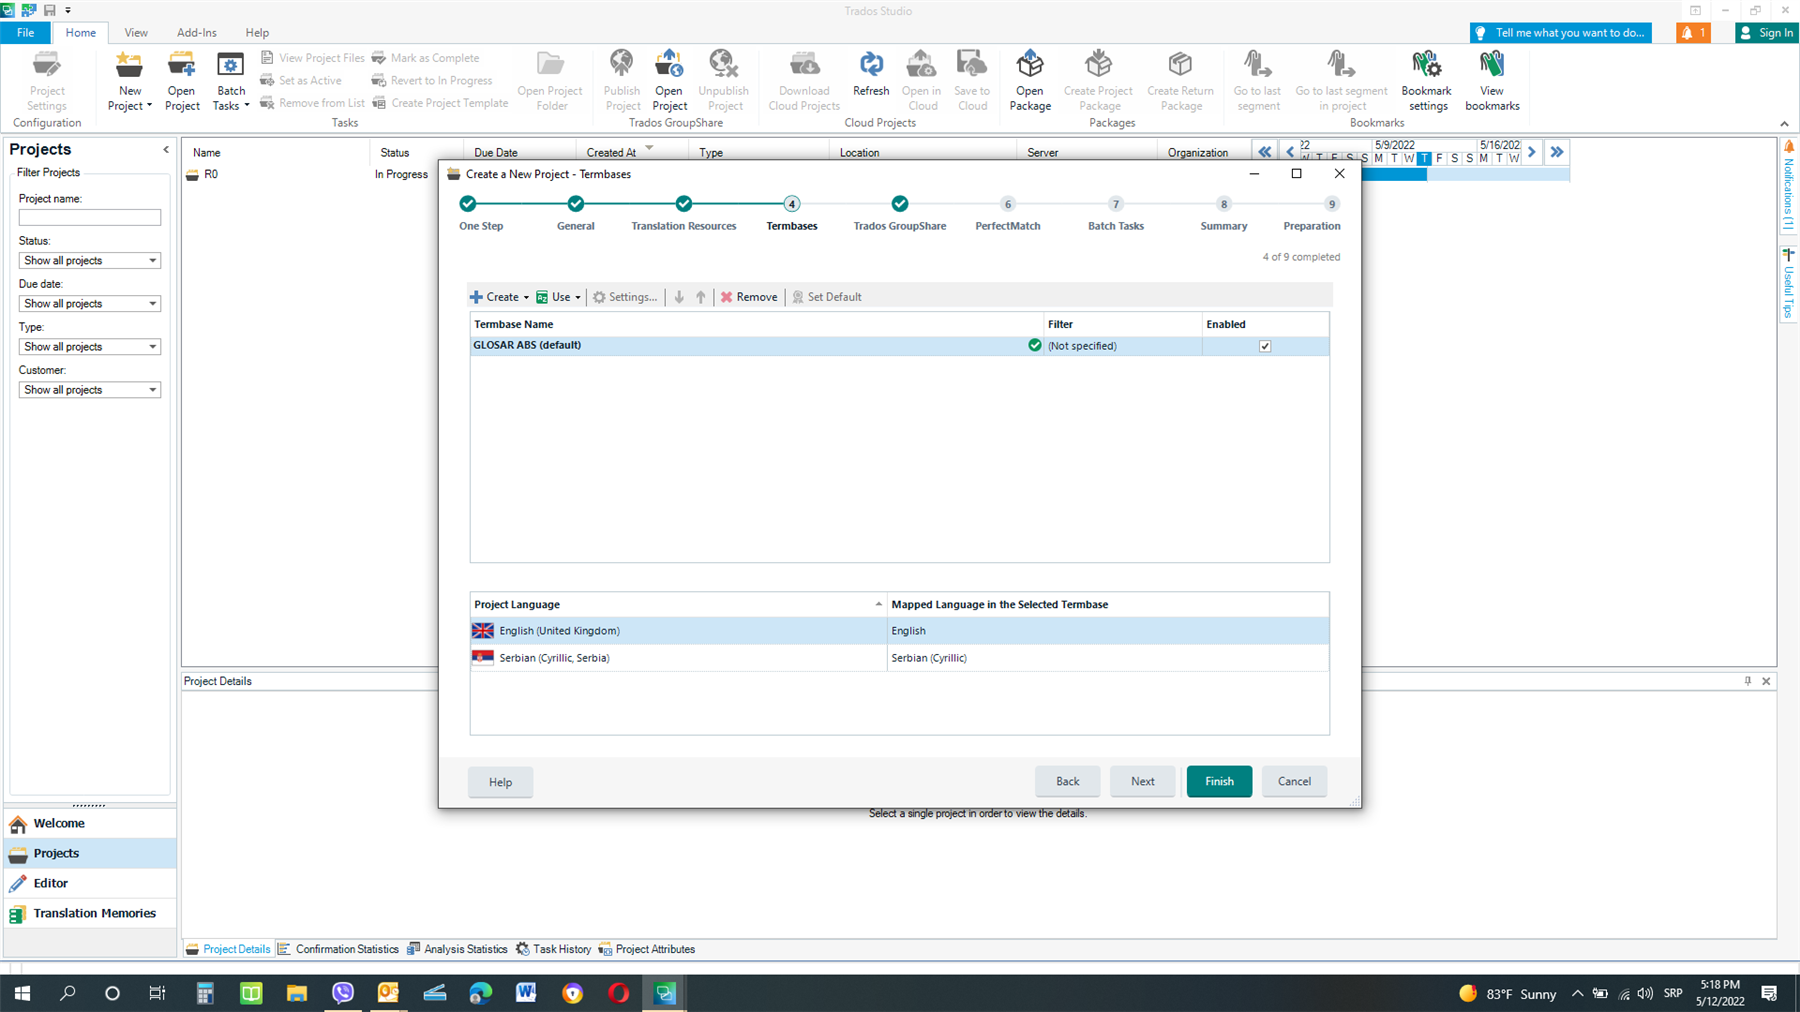The height and width of the screenshot is (1012, 1800).
Task: Click Create Return Package icon
Action: point(1180,80)
